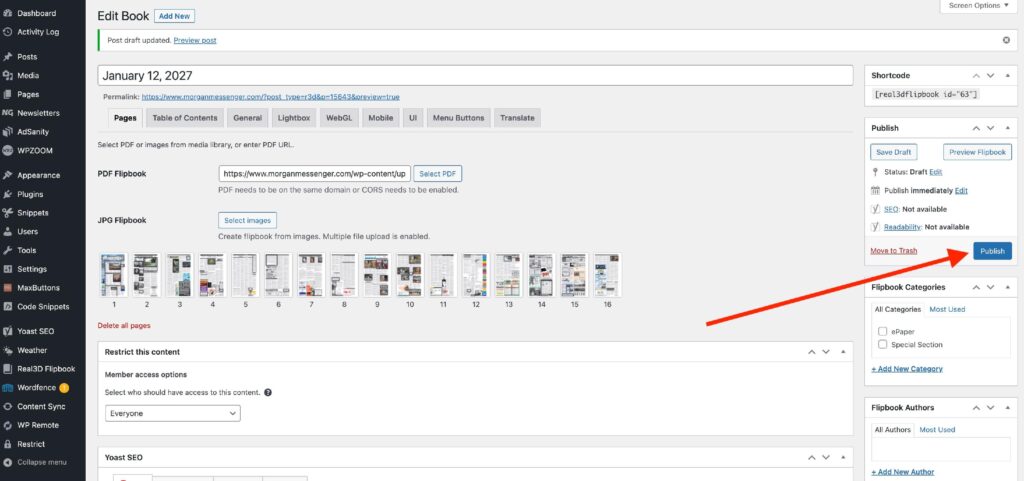This screenshot has height=481, width=1024.
Task: Click the Tools wrench icon
Action: [x=8, y=250]
